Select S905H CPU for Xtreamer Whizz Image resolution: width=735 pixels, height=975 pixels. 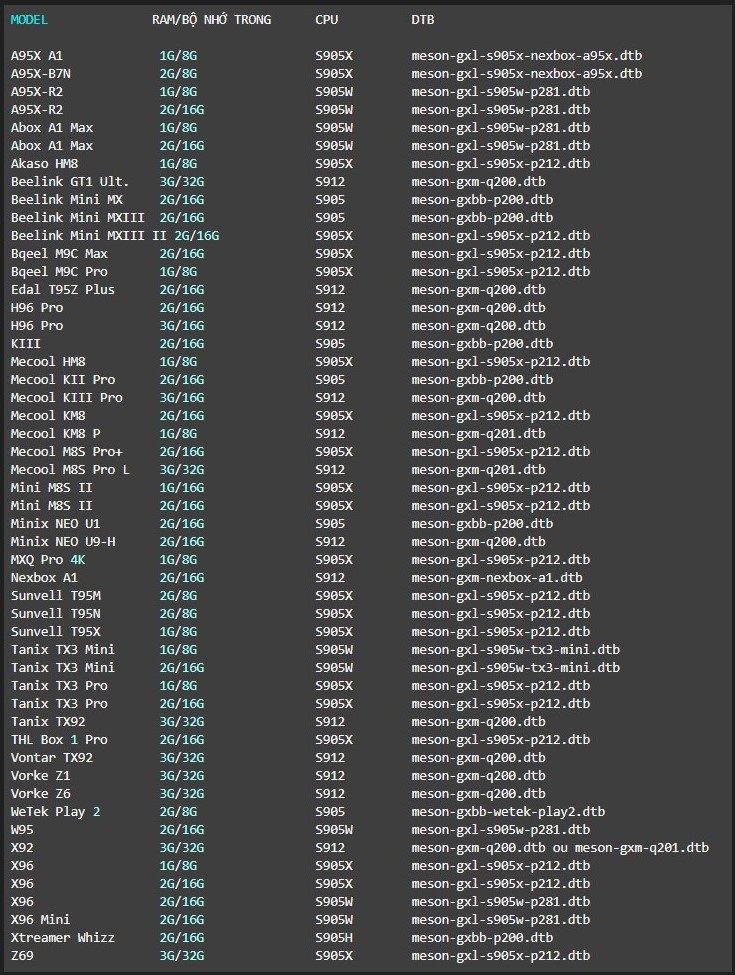pos(334,938)
